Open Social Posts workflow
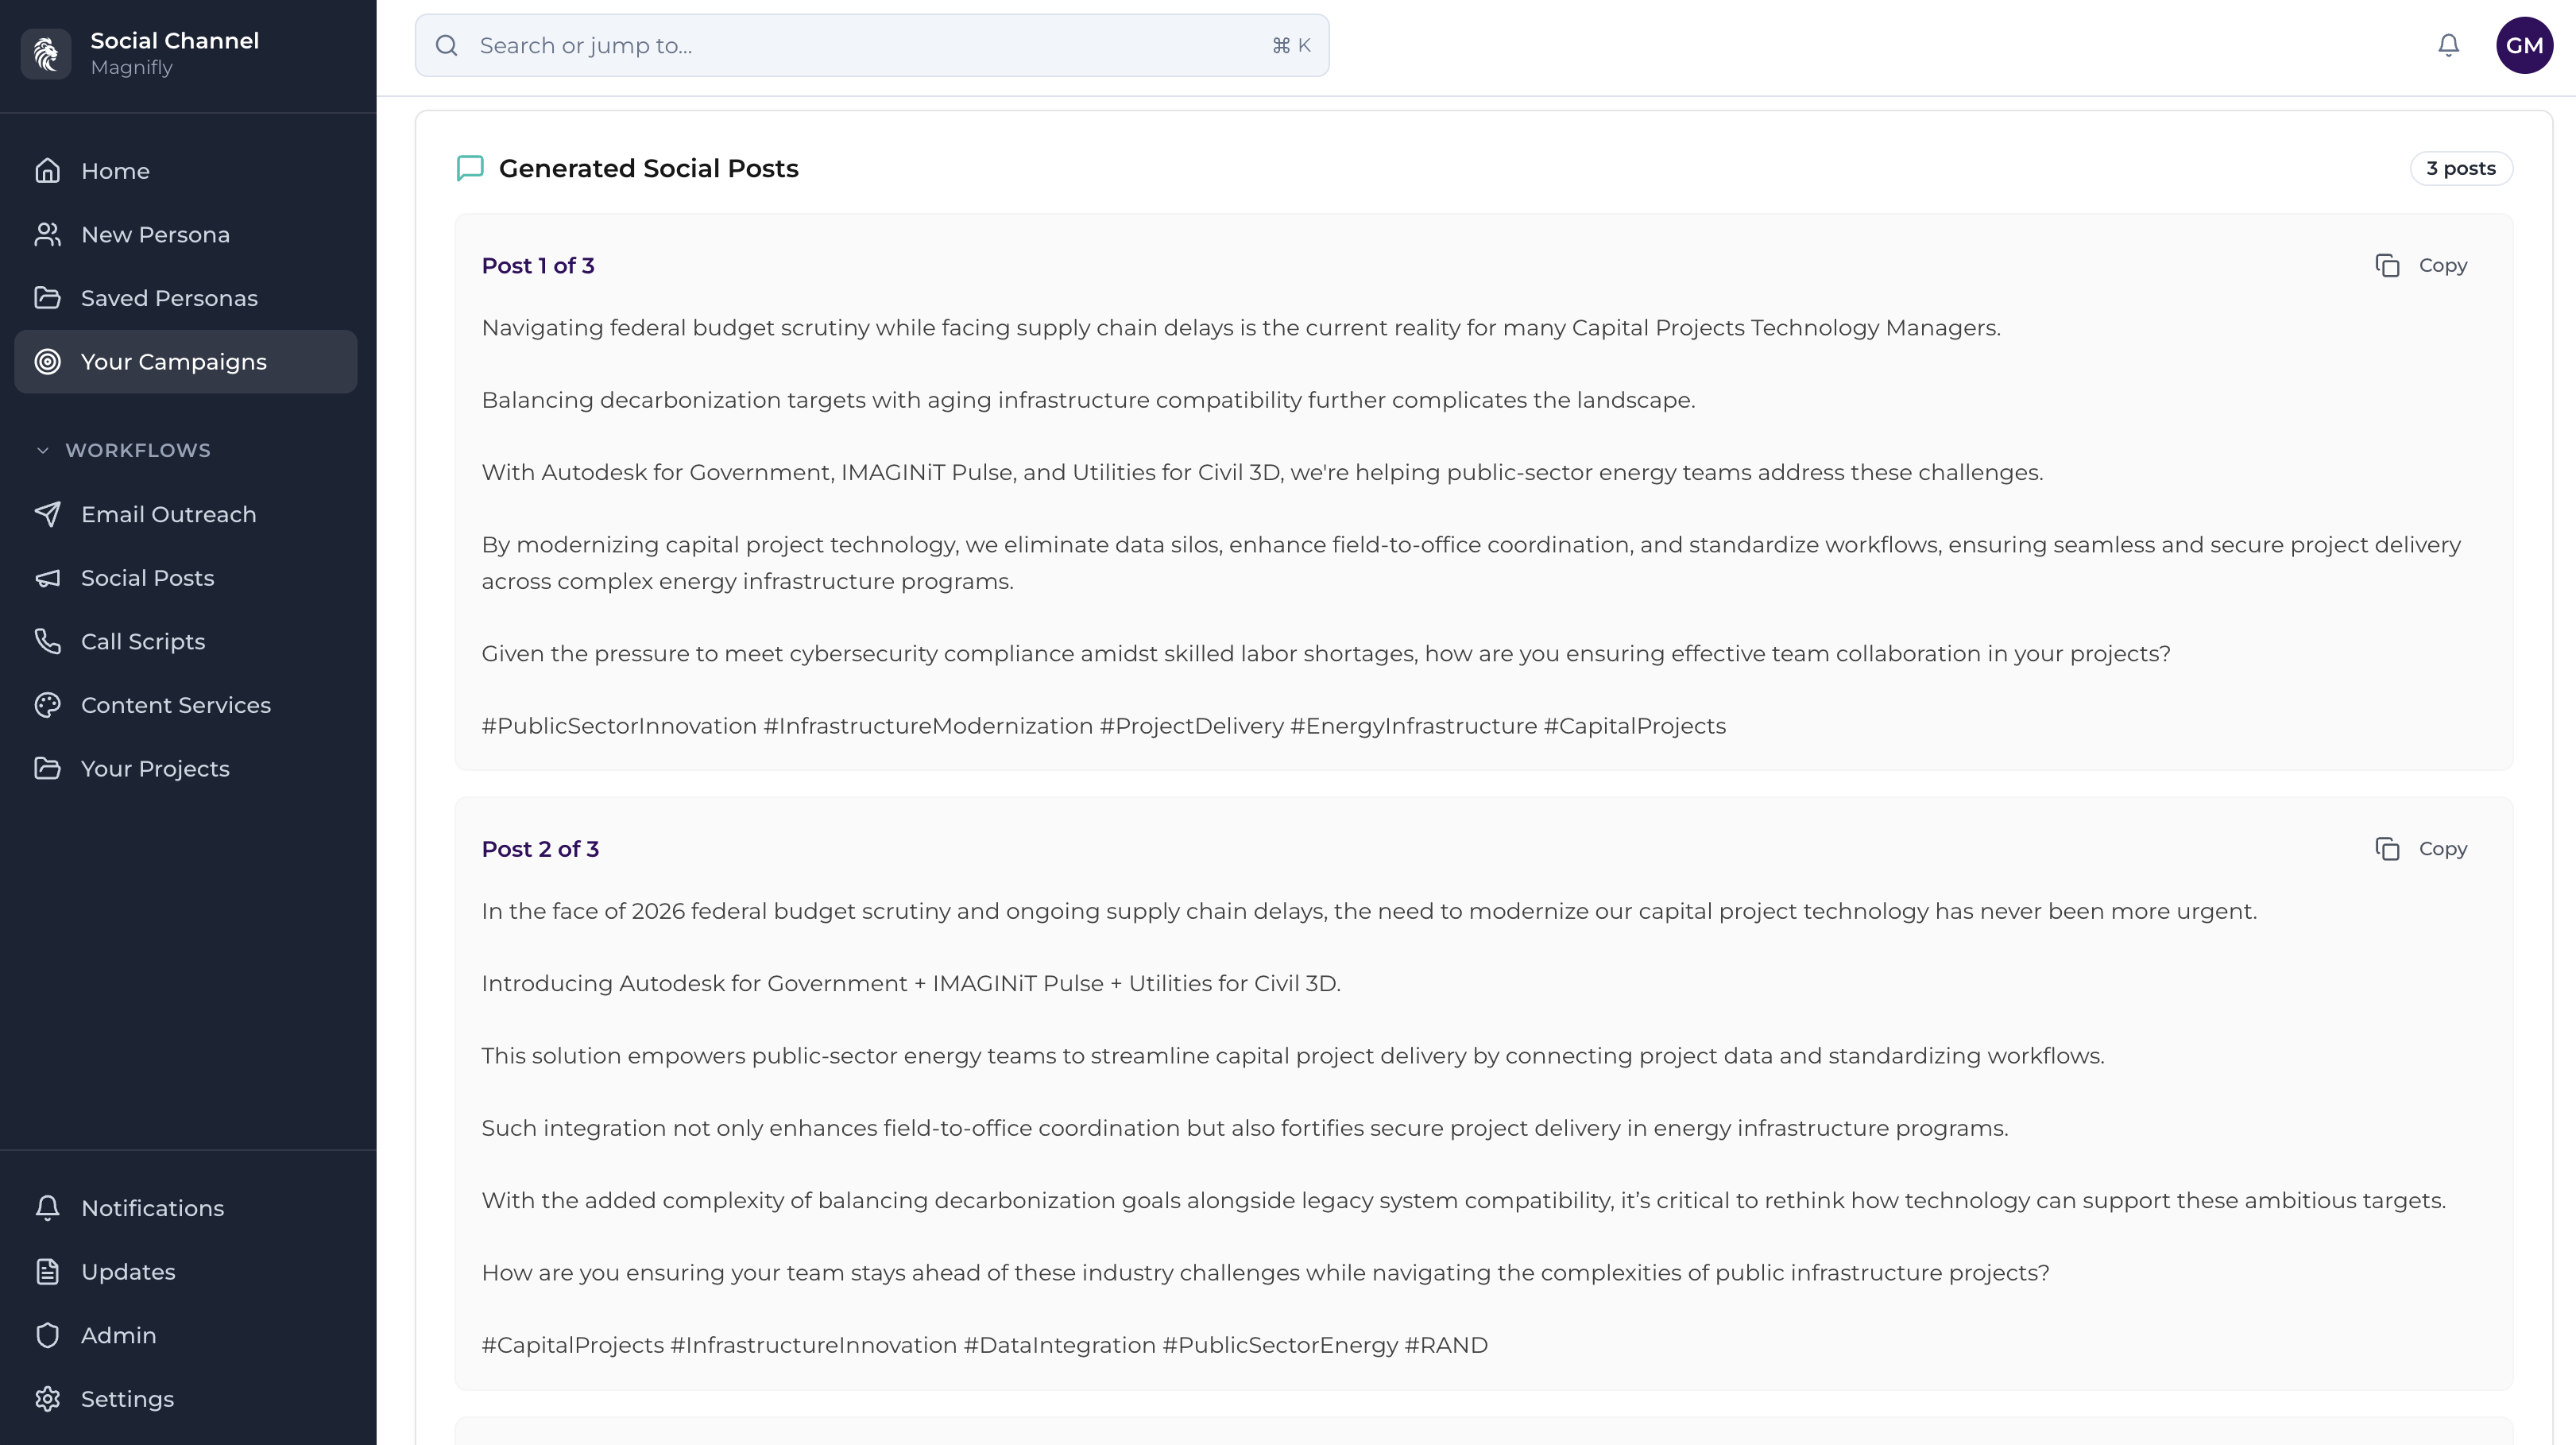The width and height of the screenshot is (2576, 1445). pos(147,578)
